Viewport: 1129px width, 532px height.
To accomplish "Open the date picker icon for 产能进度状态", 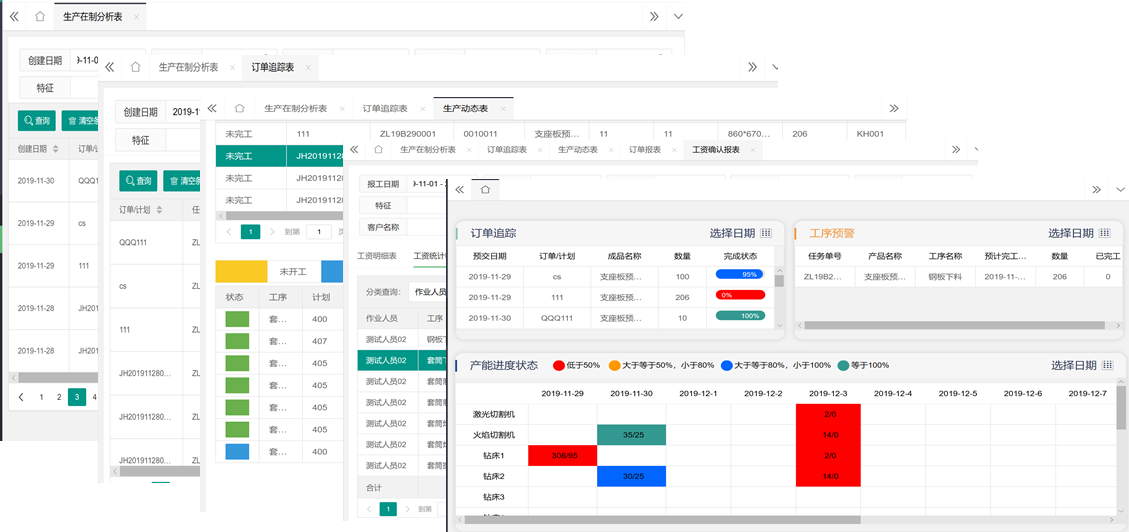I will (x=1106, y=365).
